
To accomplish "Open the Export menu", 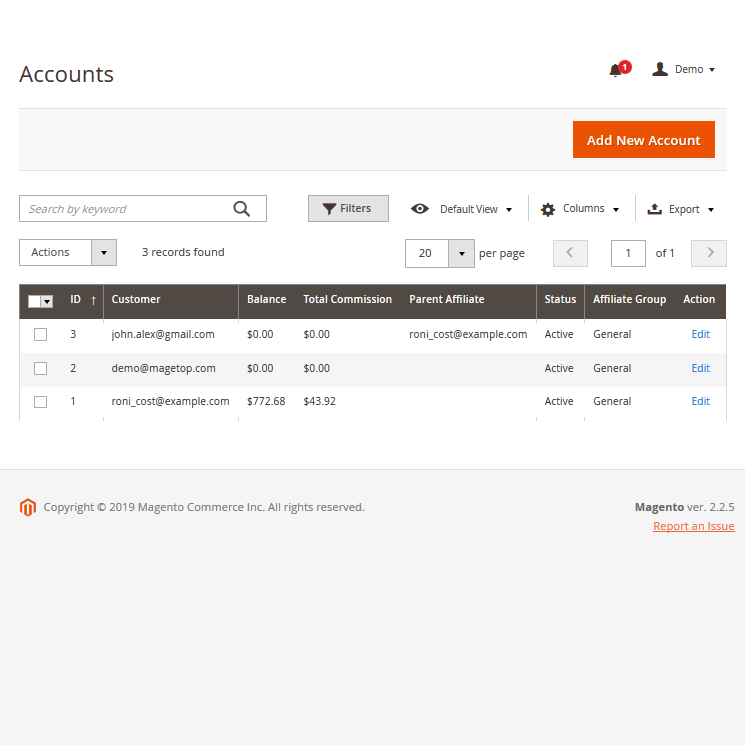I will [681, 209].
